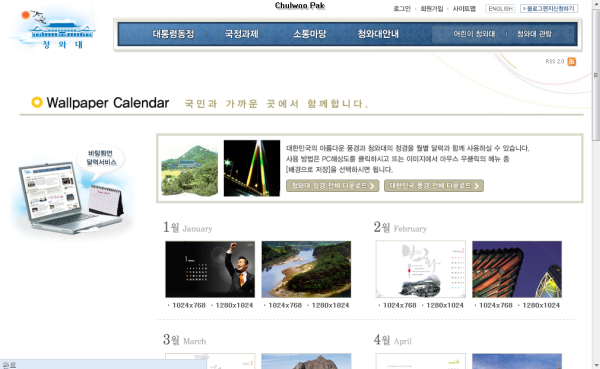Switch to the ENGLISH site
This screenshot has height=369, width=600.
[x=500, y=8]
